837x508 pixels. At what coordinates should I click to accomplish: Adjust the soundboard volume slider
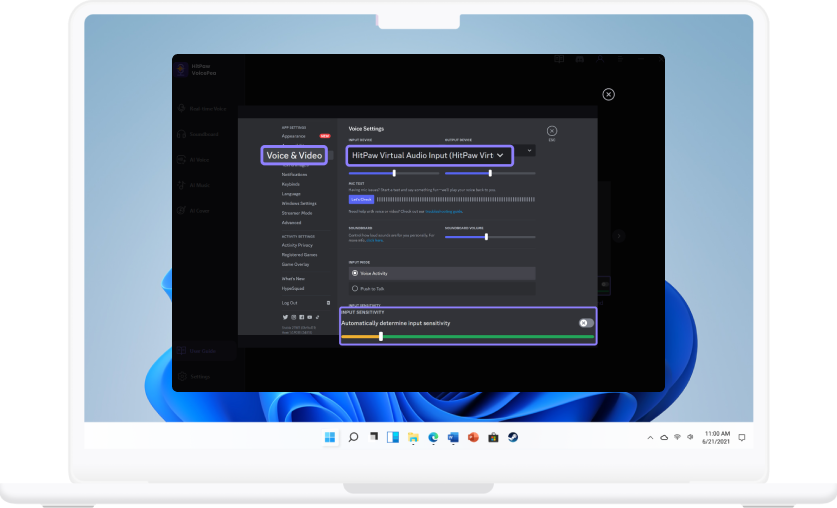pyautogui.click(x=486, y=236)
